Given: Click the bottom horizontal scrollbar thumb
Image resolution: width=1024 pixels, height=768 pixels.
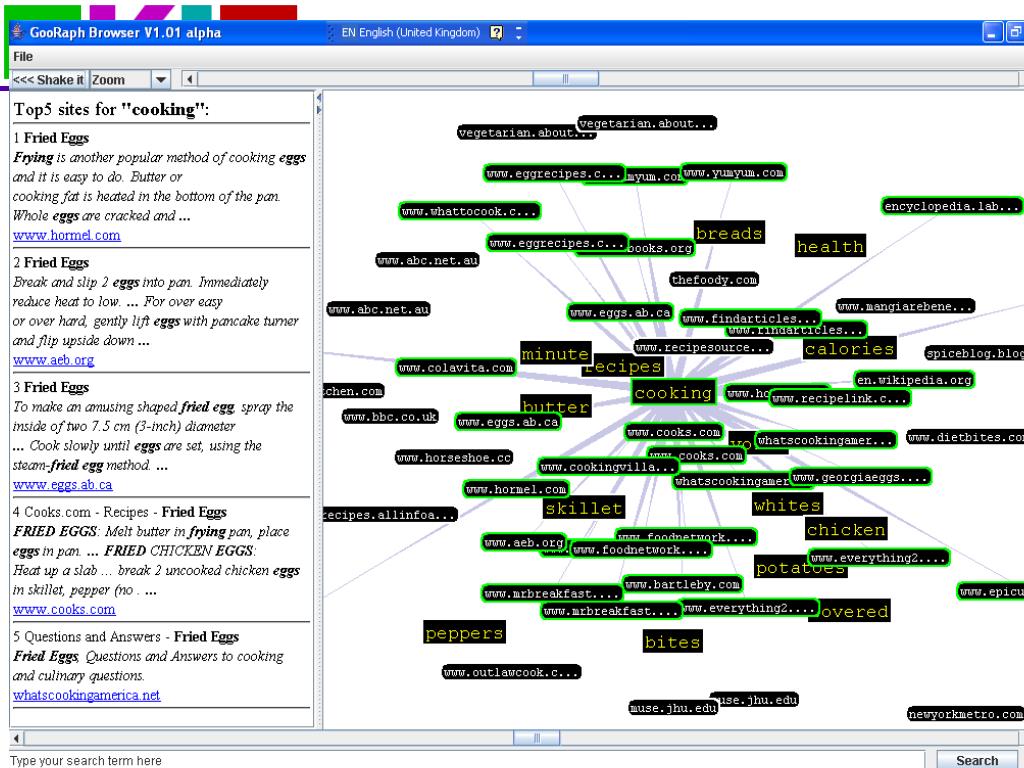Looking at the screenshot, I should 536,738.
